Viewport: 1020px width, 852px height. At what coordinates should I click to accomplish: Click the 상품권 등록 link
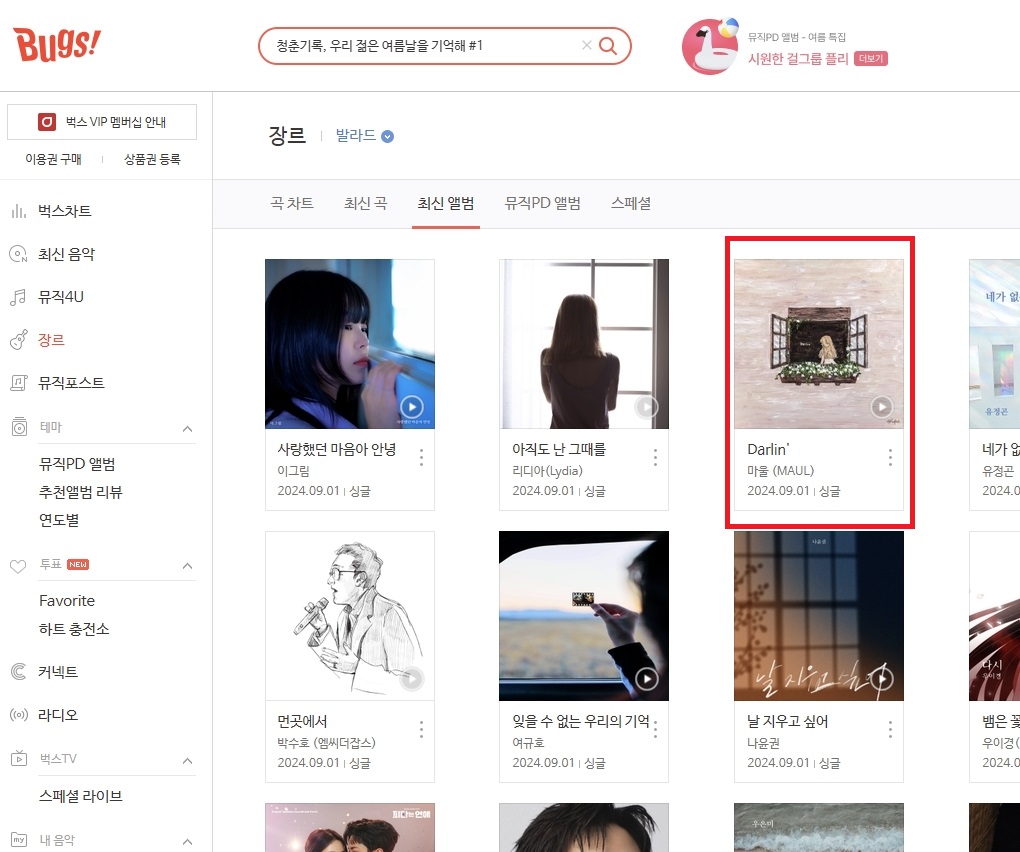click(152, 159)
